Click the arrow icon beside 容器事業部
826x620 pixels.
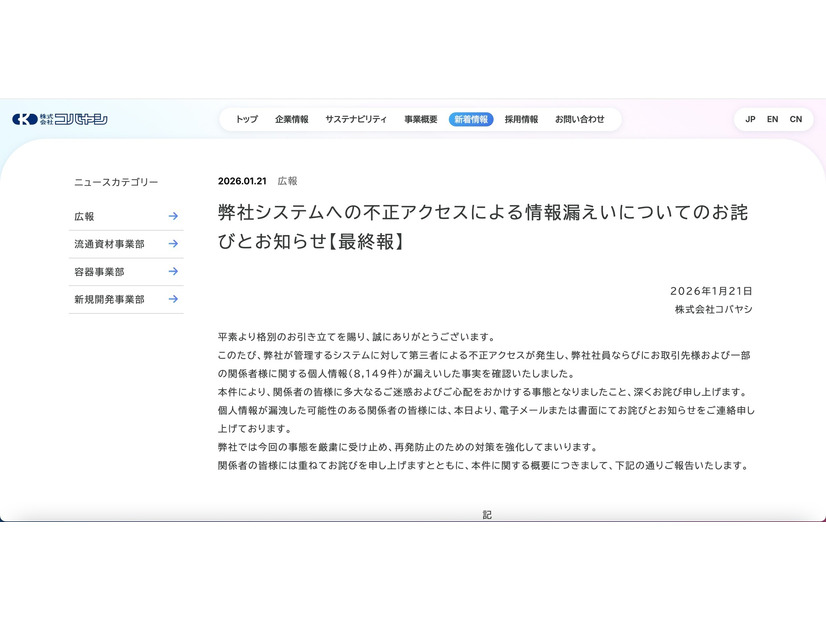point(173,271)
